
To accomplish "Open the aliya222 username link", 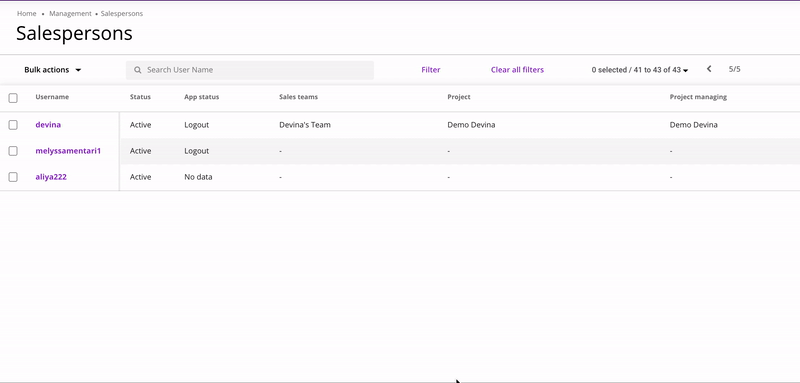I will (x=51, y=177).
